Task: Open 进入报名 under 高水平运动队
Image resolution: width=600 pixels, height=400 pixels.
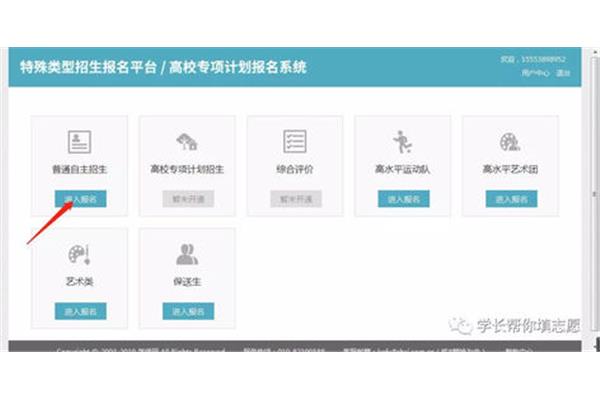Action: [x=404, y=199]
